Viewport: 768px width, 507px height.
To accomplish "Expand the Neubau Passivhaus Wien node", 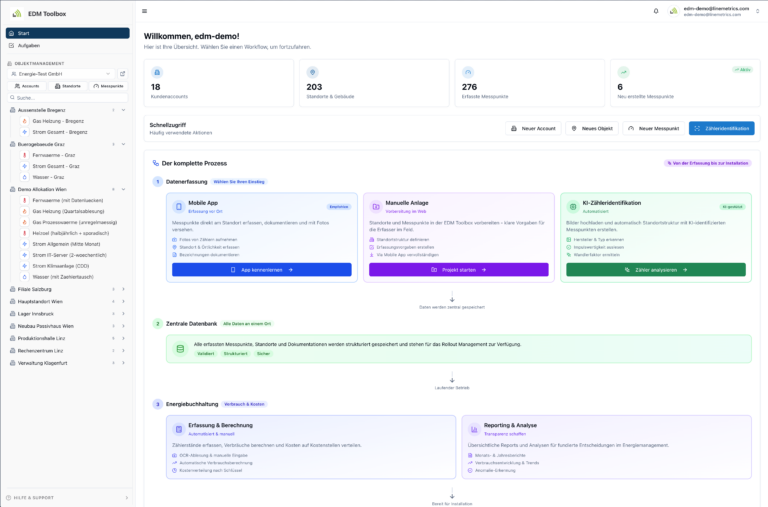I will click(x=123, y=326).
